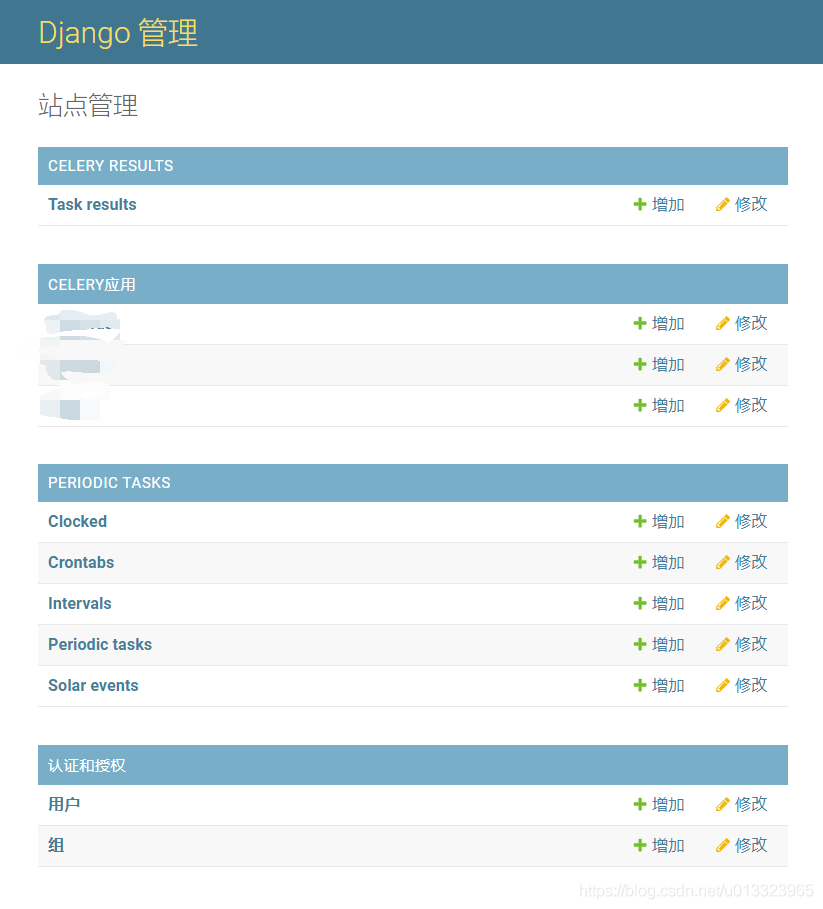Image resolution: width=823 pixels, height=909 pixels.
Task: Click the pencil icon in the 组 row
Action: 722,845
